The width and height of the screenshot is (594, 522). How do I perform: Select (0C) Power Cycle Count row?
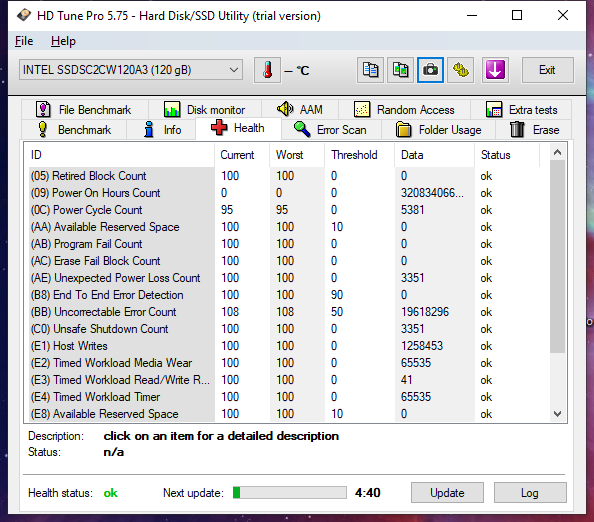point(284,210)
